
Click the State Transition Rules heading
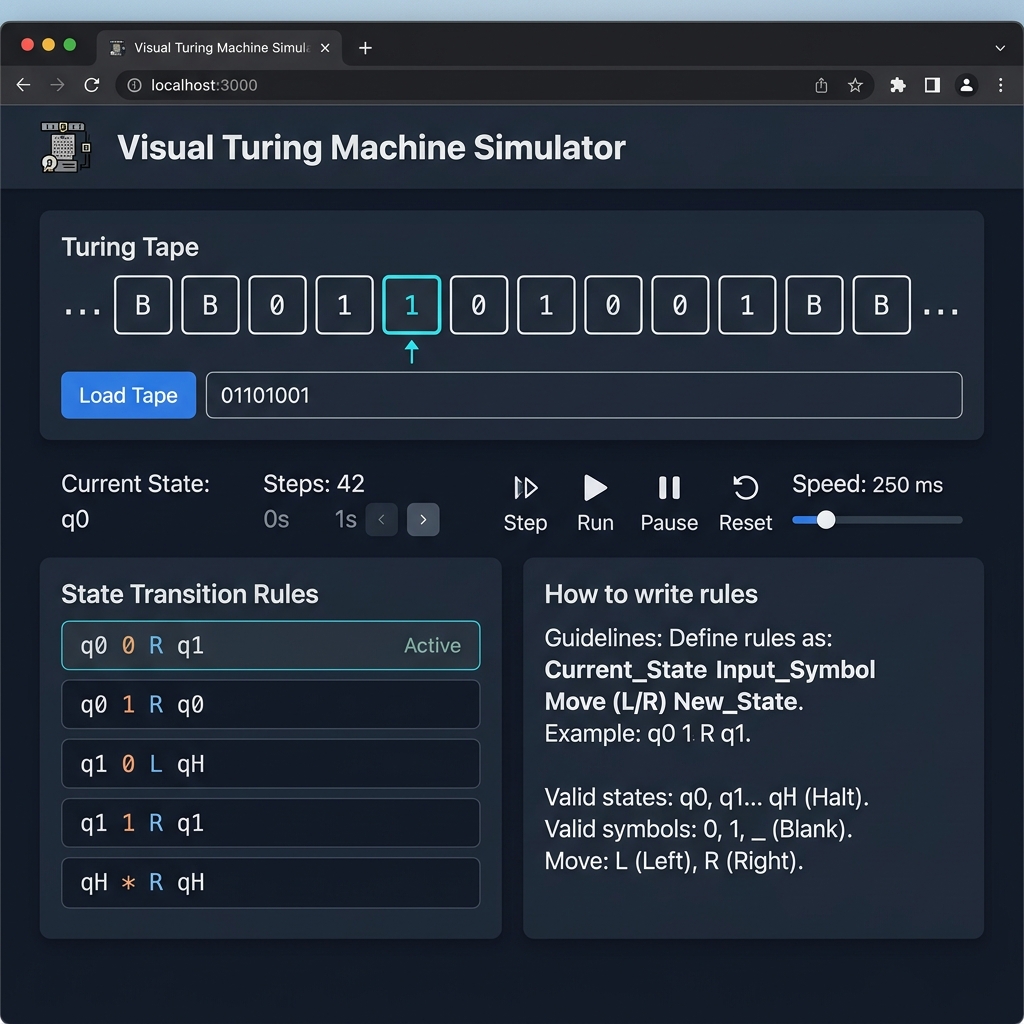pos(190,594)
